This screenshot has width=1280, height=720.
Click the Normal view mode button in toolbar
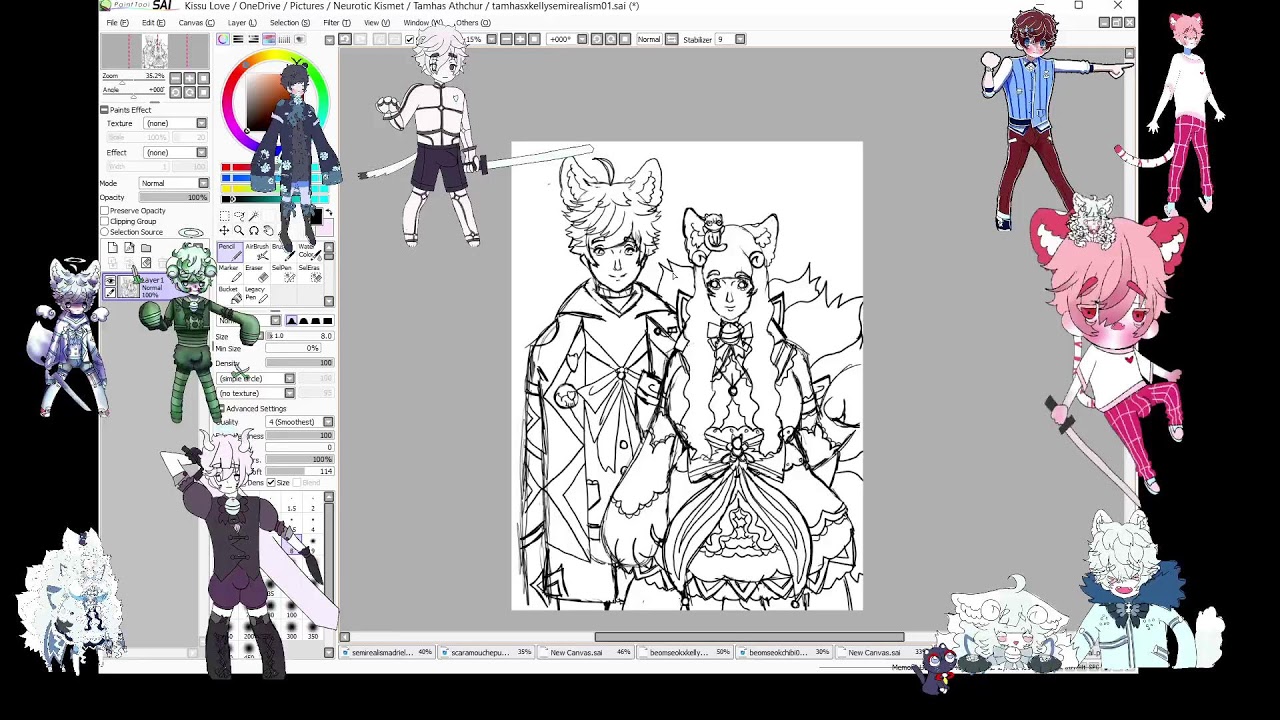coord(649,39)
